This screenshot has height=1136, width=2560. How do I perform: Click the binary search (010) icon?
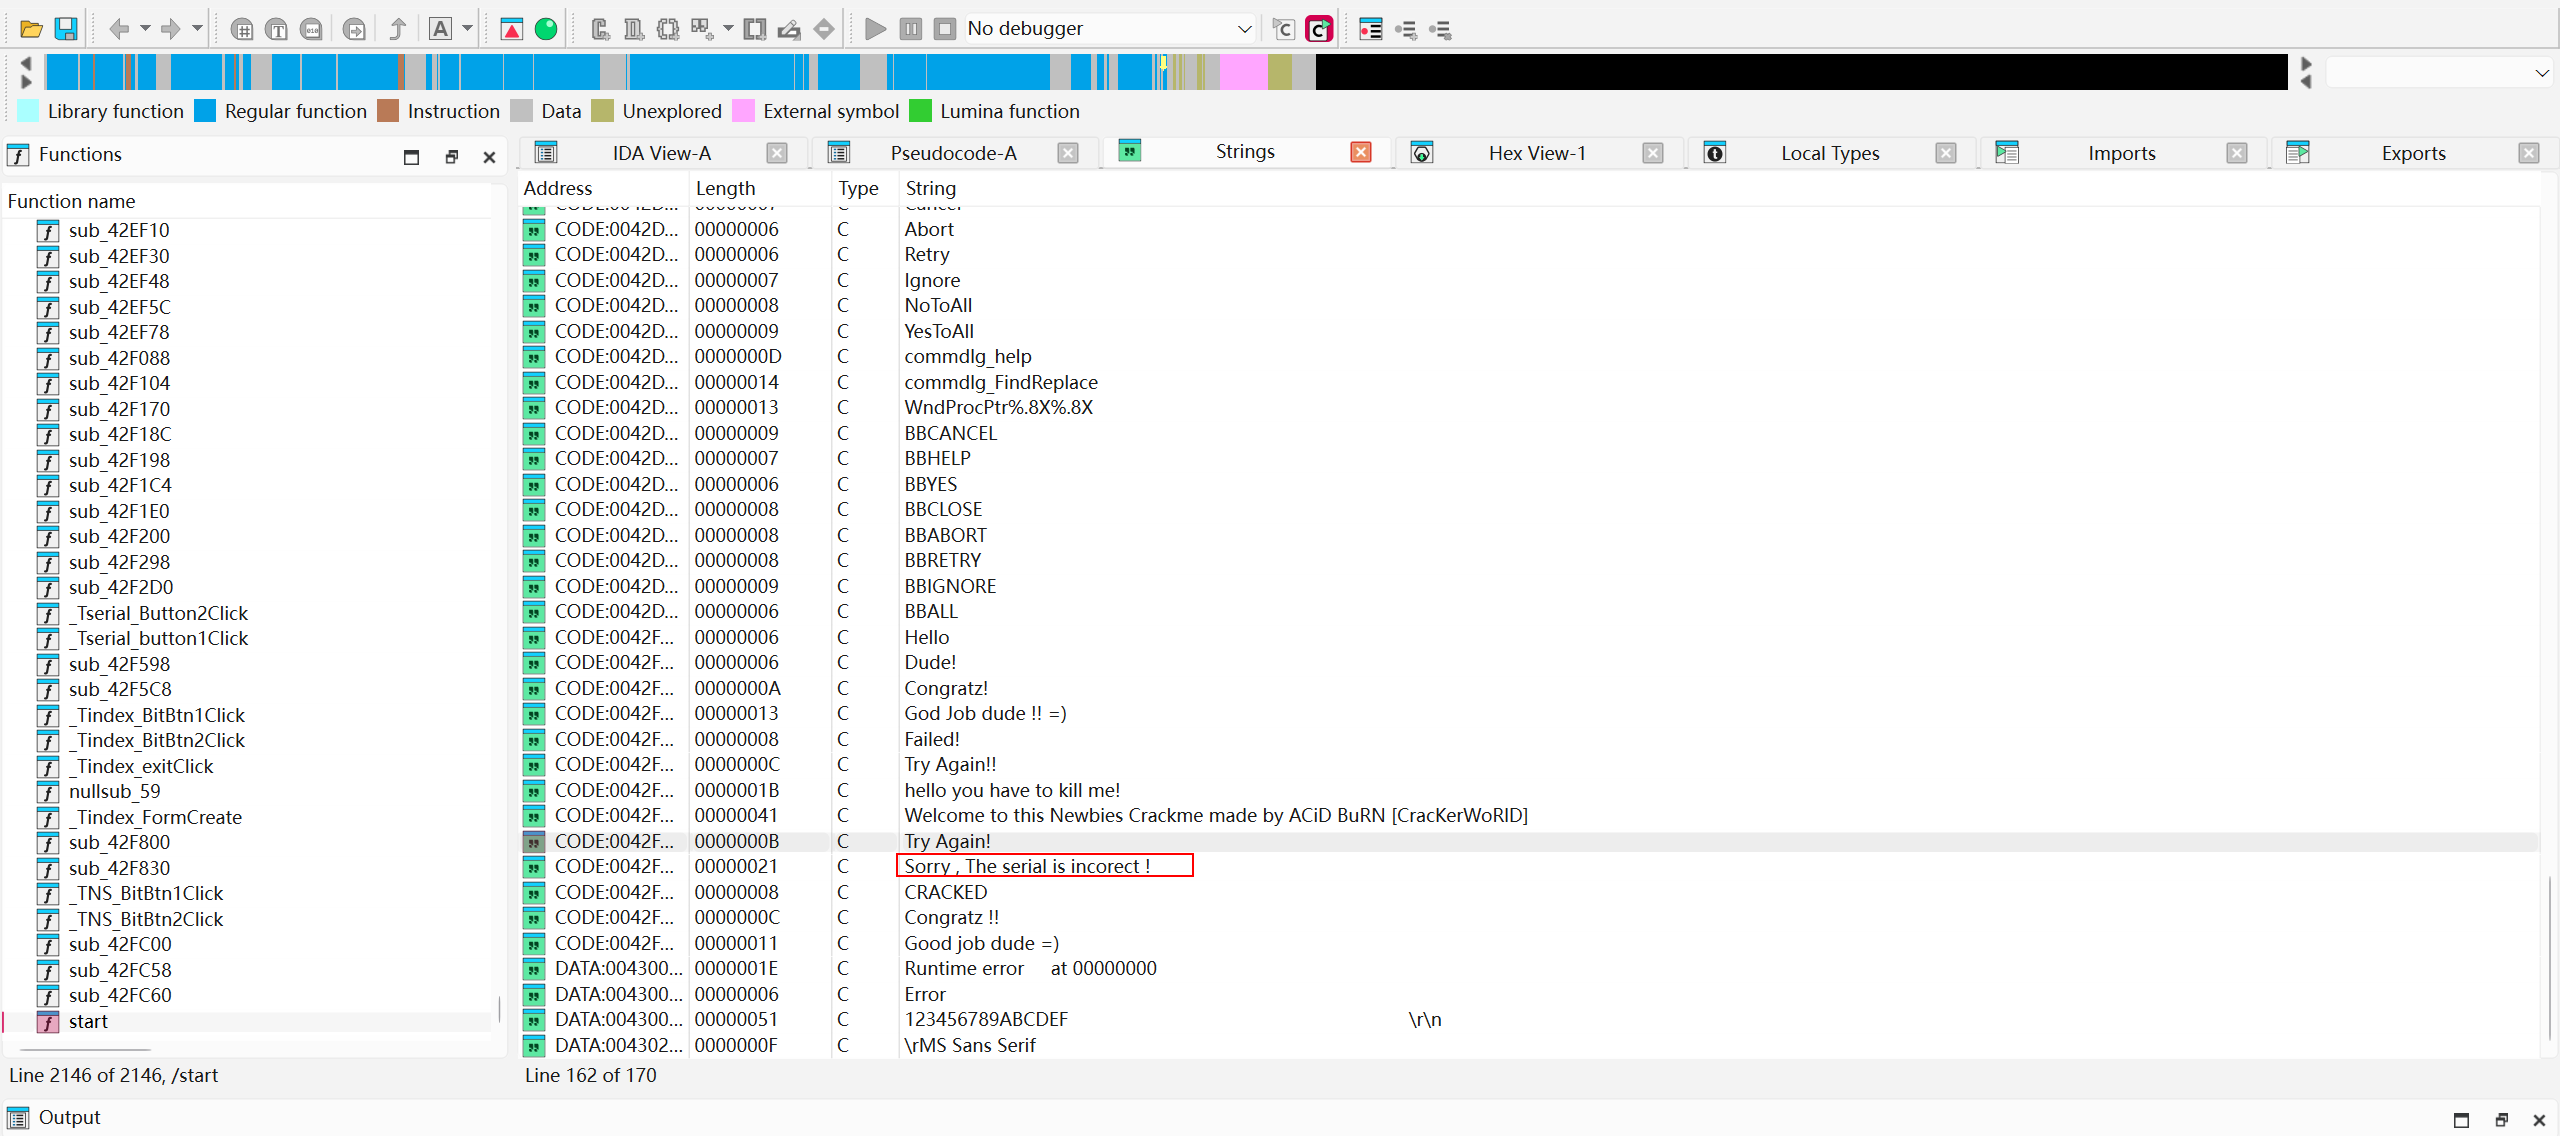coord(312,29)
